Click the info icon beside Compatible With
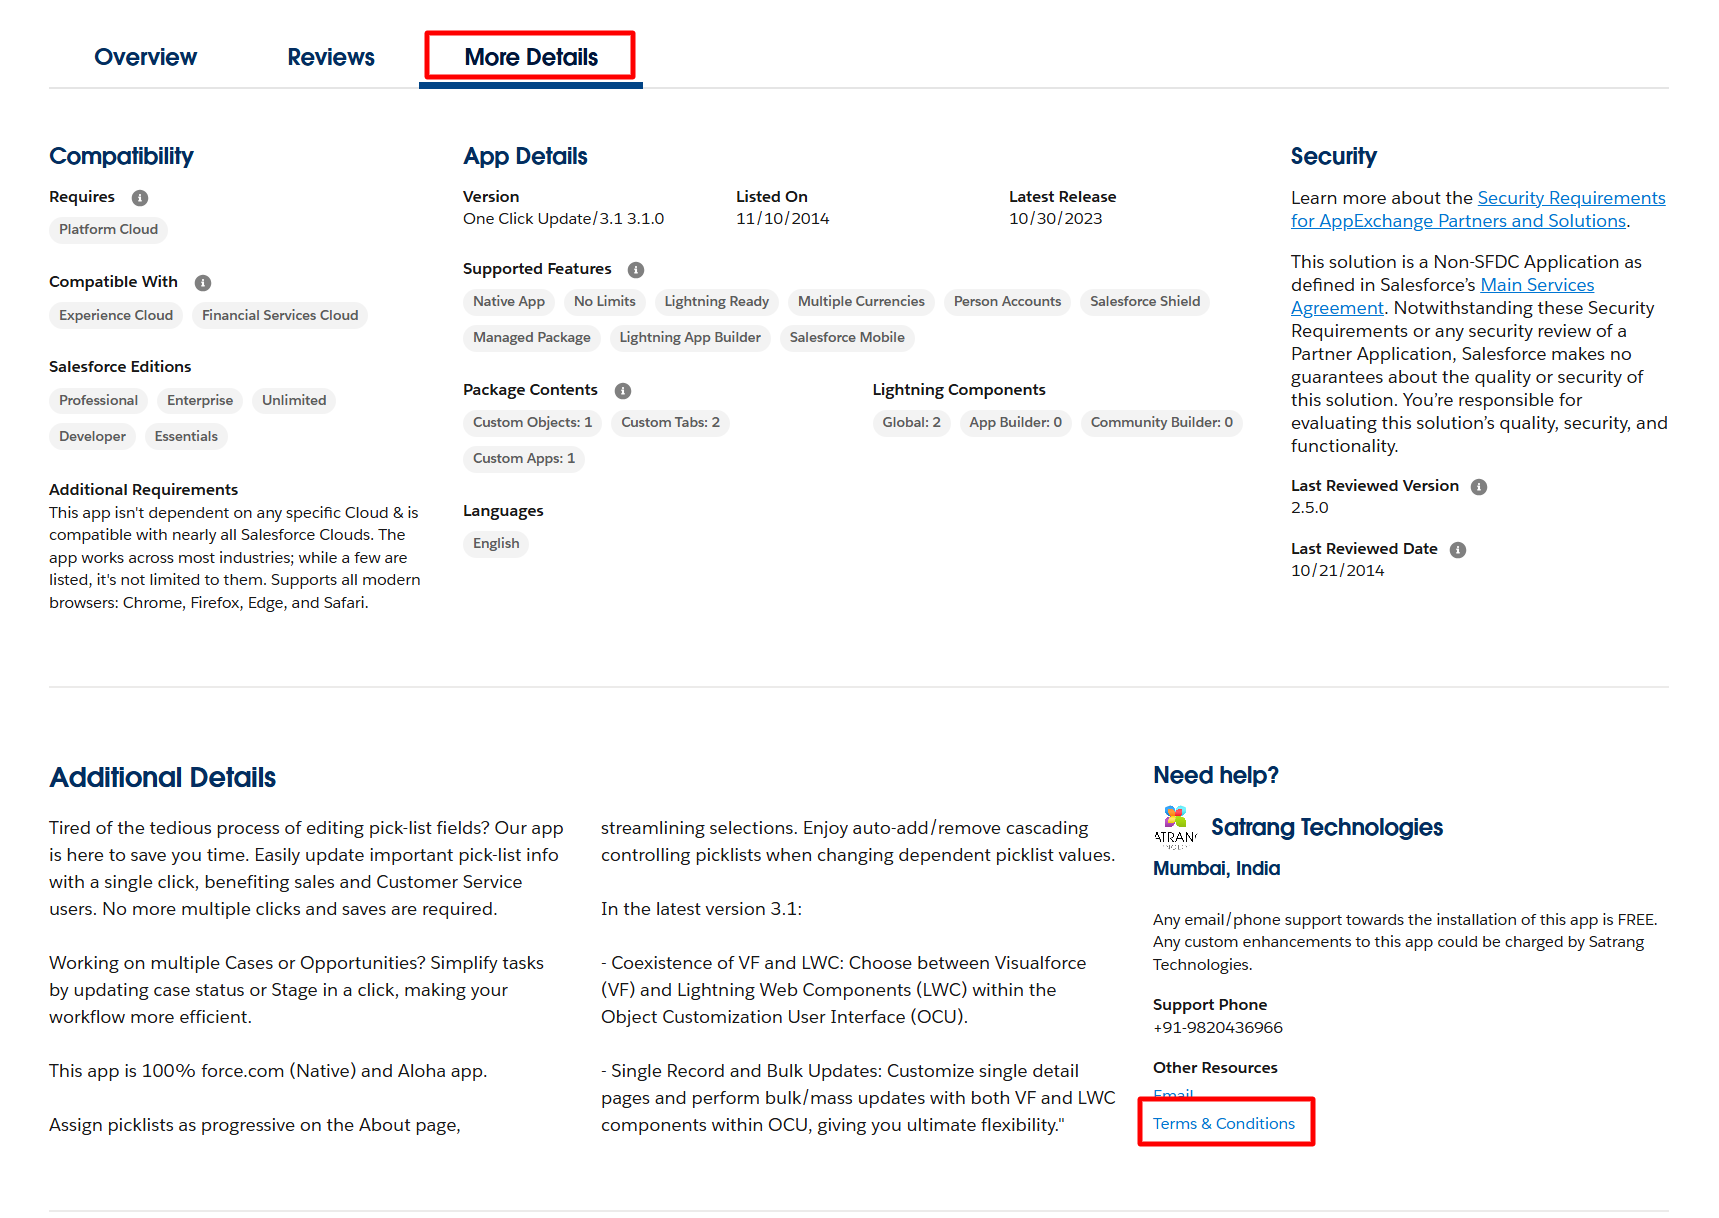 click(x=203, y=283)
